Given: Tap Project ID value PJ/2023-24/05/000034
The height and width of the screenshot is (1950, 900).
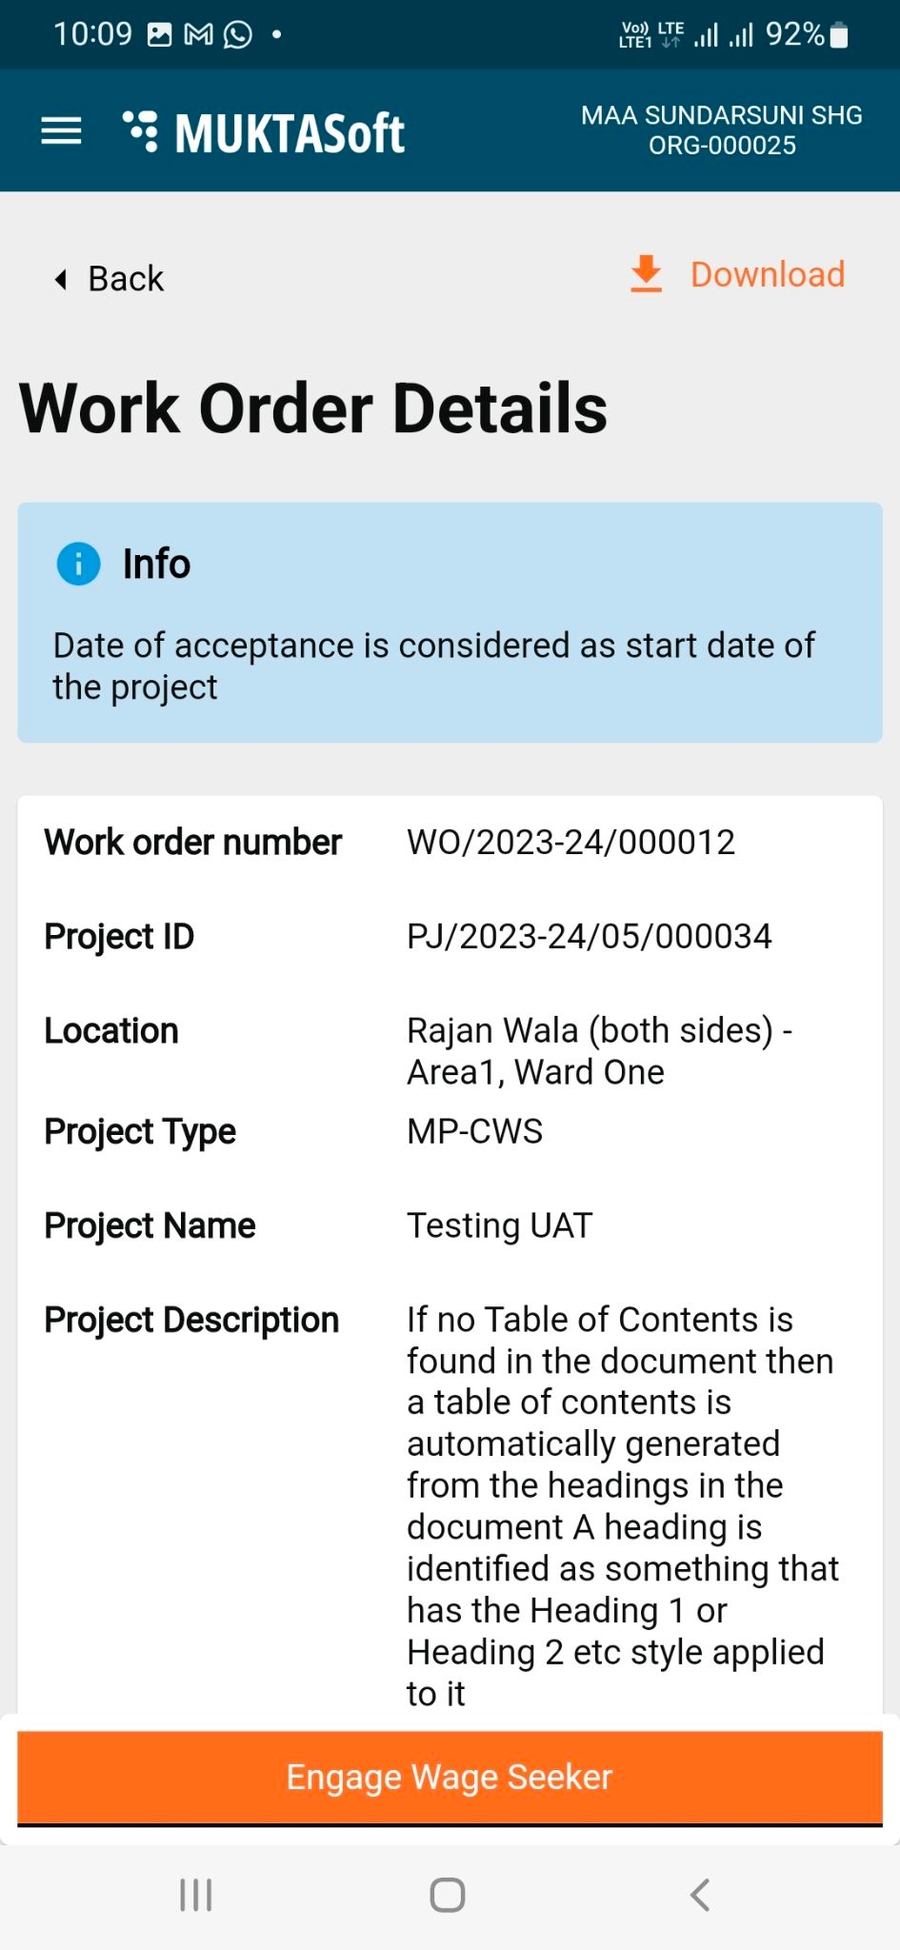Looking at the screenshot, I should click(589, 936).
